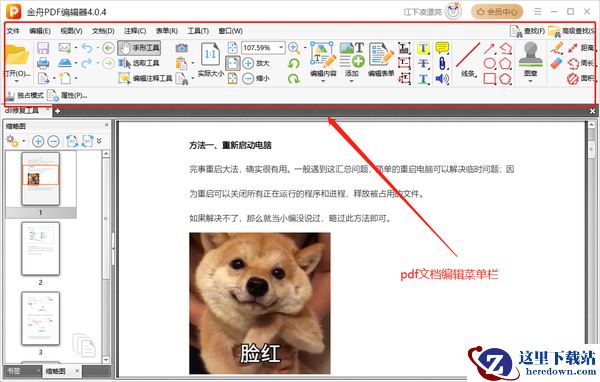Select the paperclip Attach file tool
This screenshot has height=382, width=600.
442,63
